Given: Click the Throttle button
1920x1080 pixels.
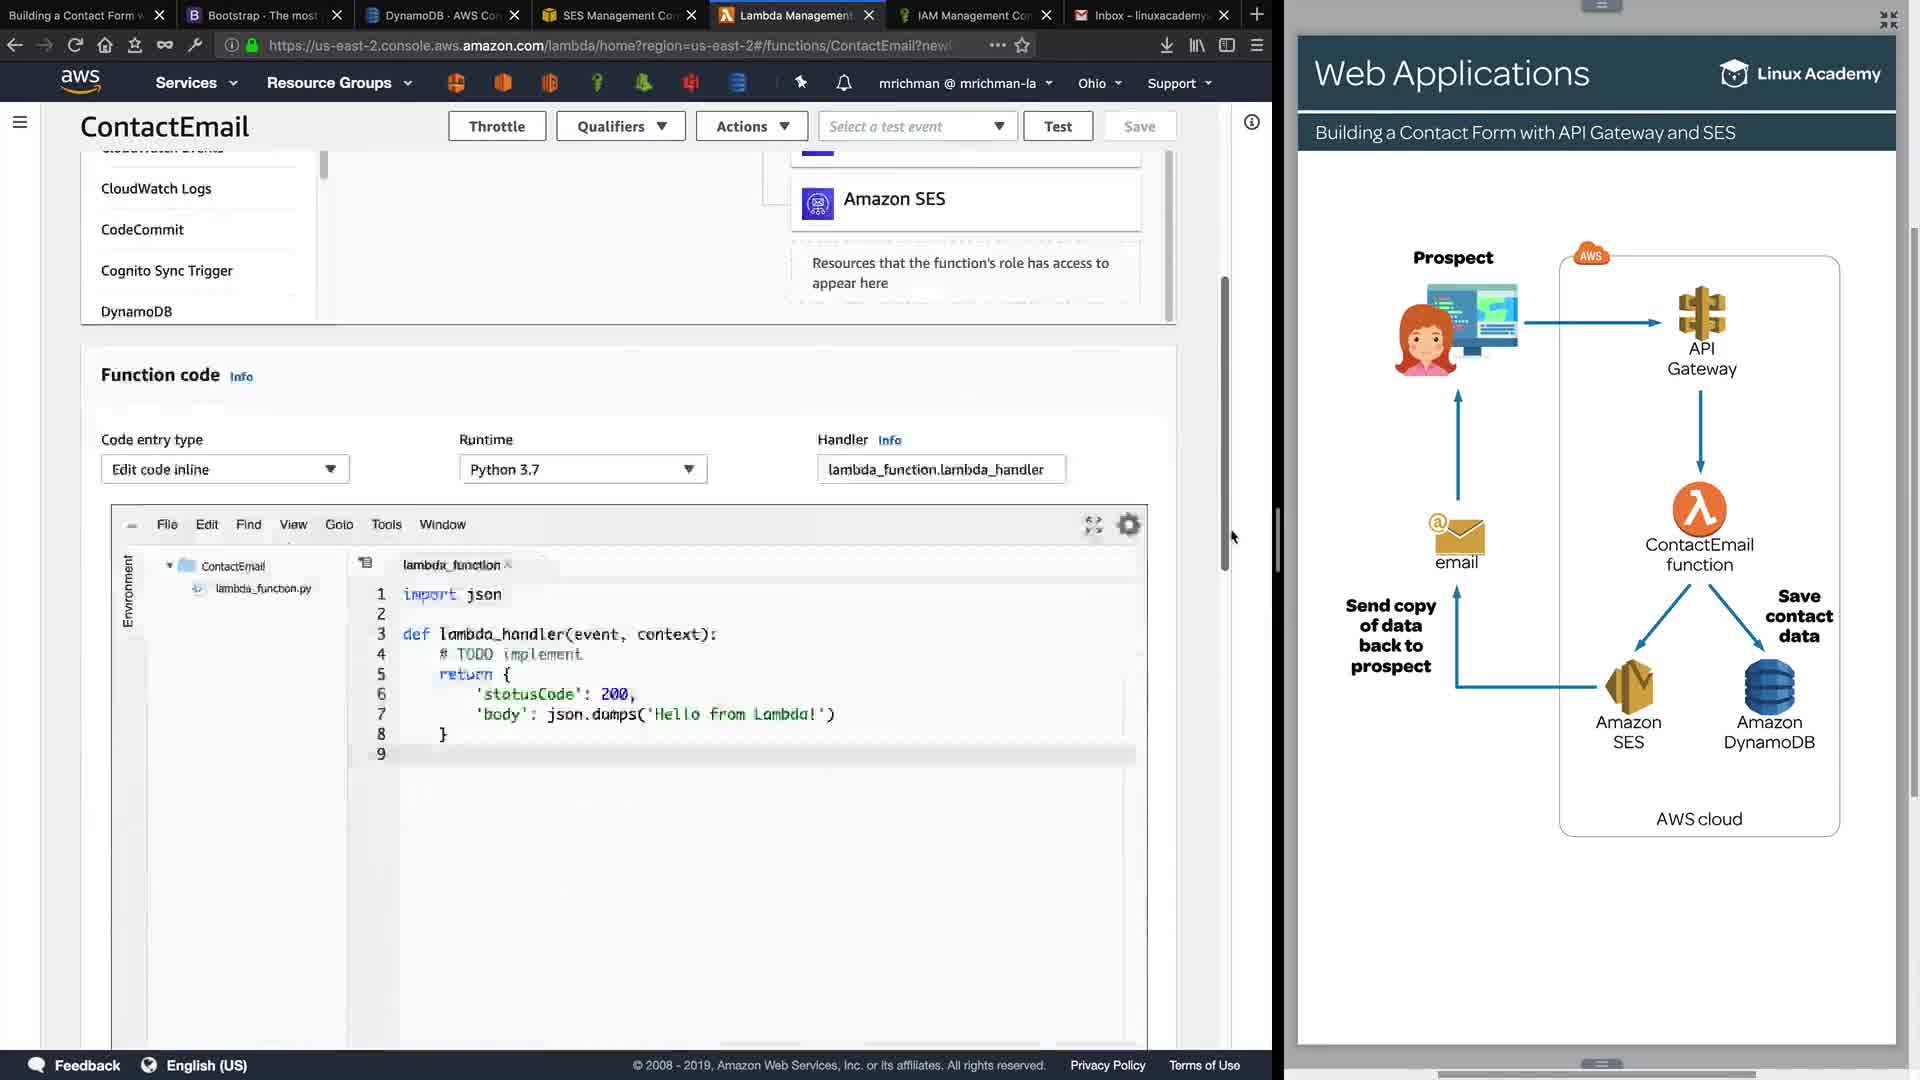Looking at the screenshot, I should 497,126.
